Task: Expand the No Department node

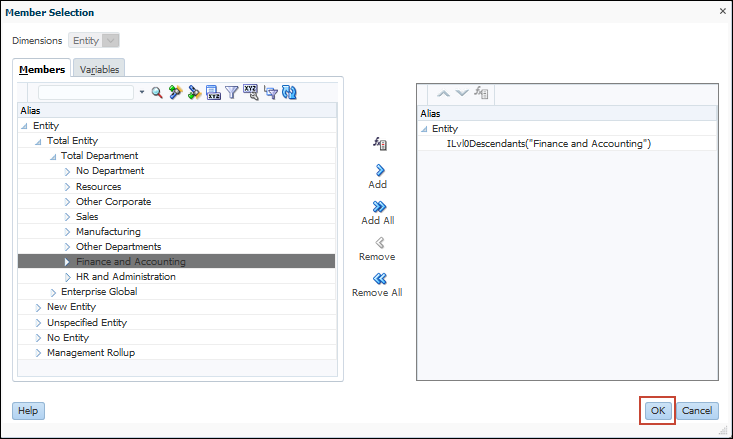Action: point(67,172)
